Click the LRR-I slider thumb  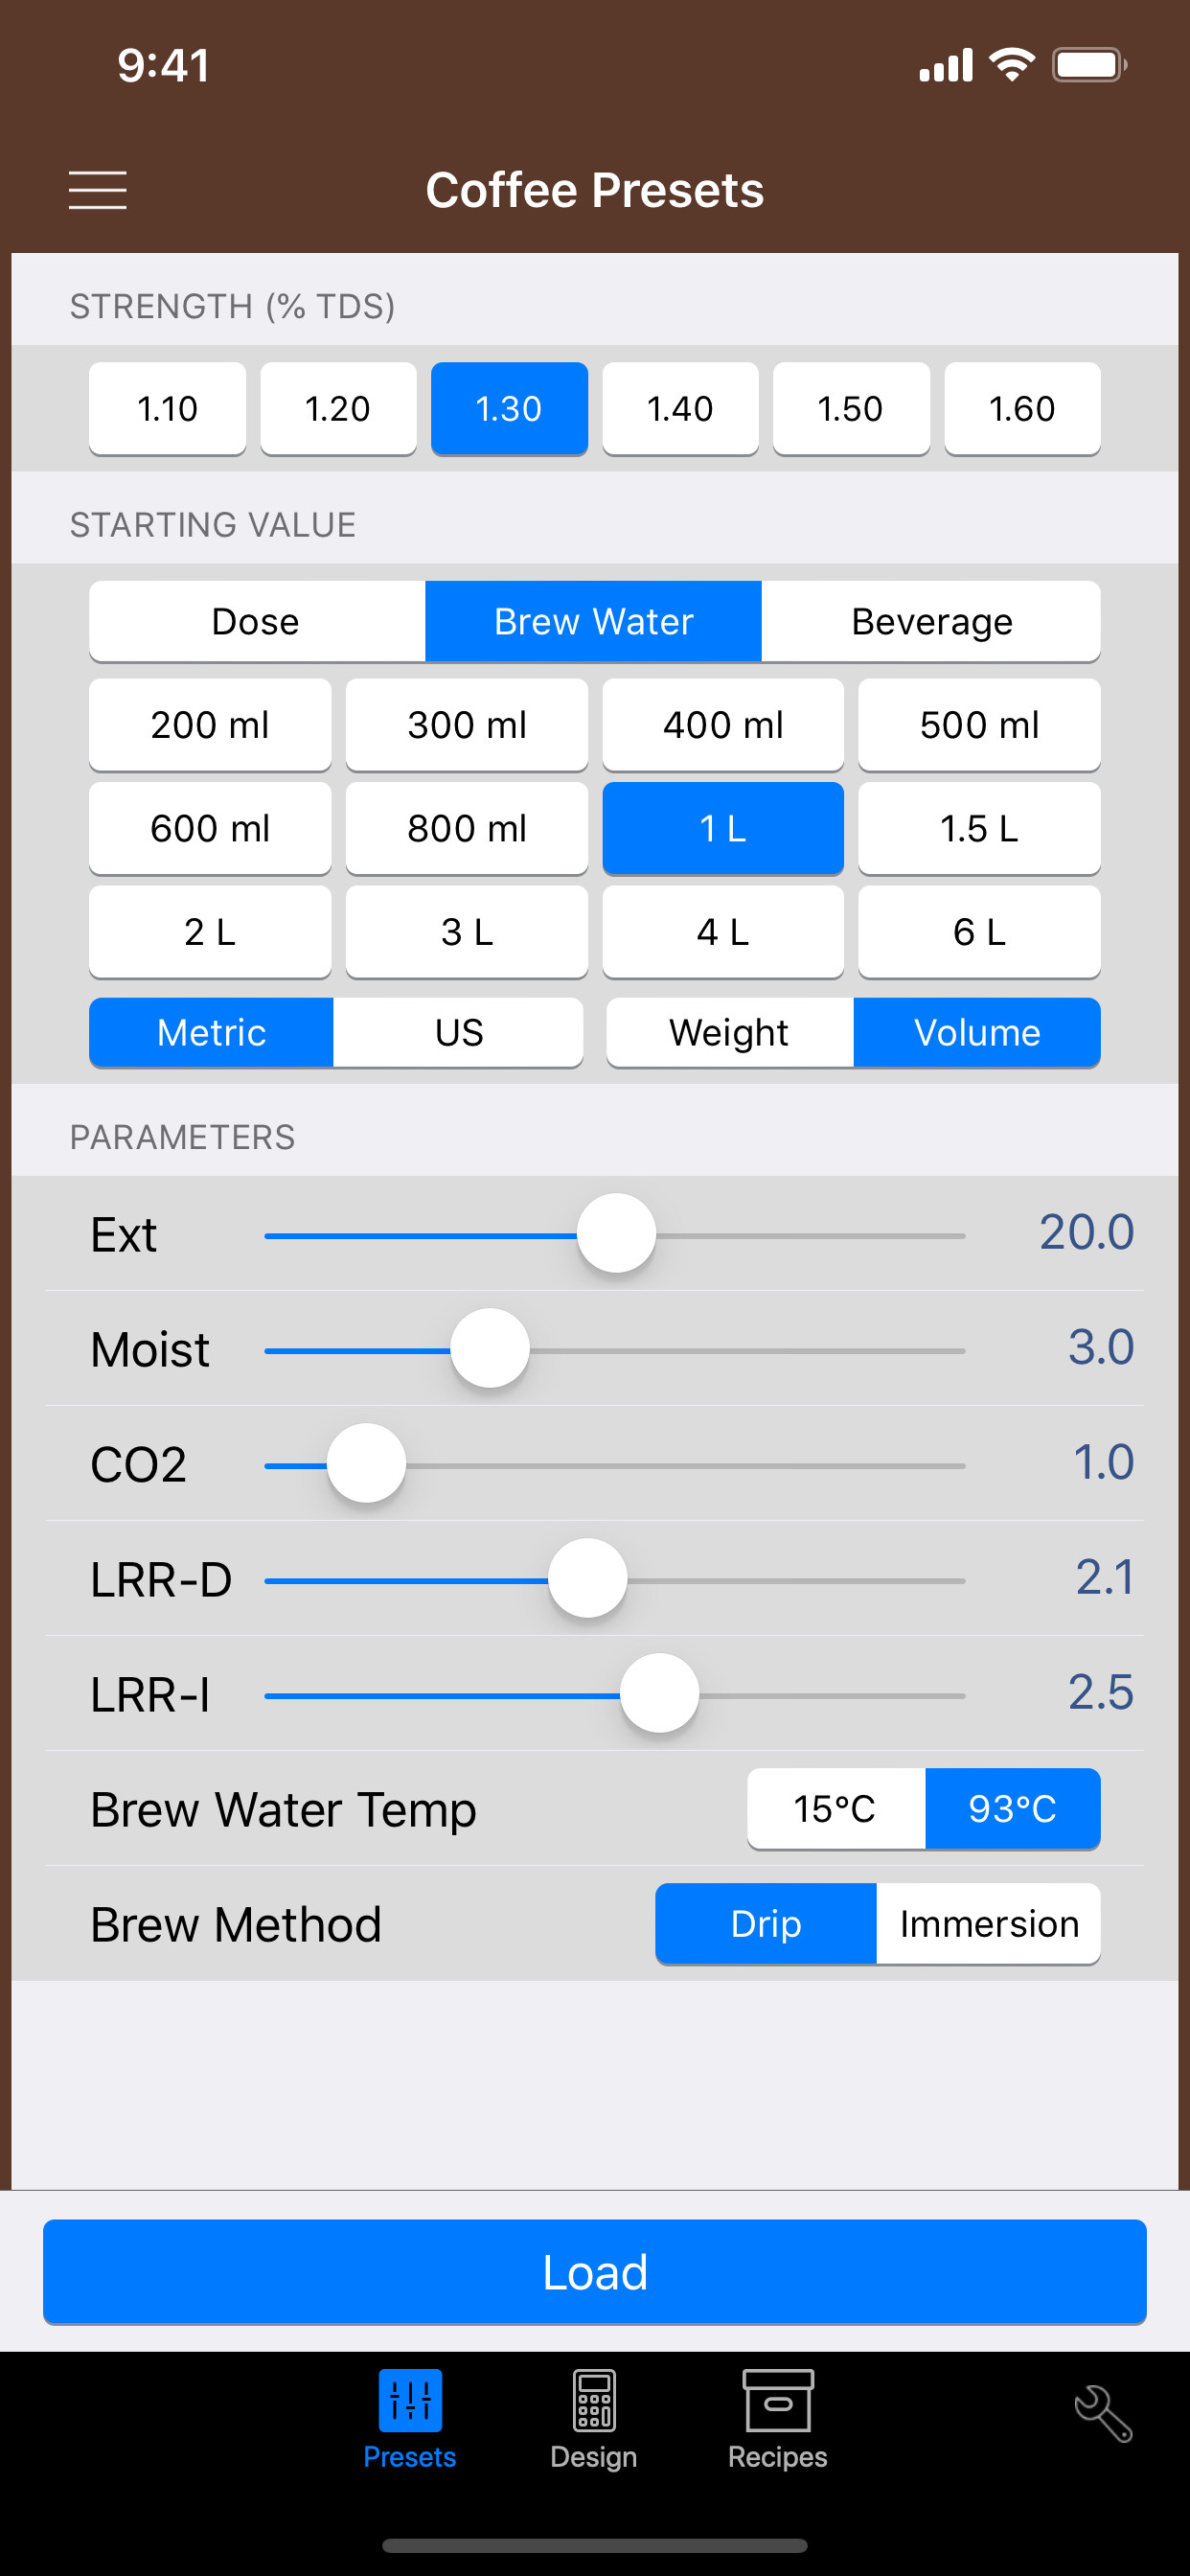[x=659, y=1694]
